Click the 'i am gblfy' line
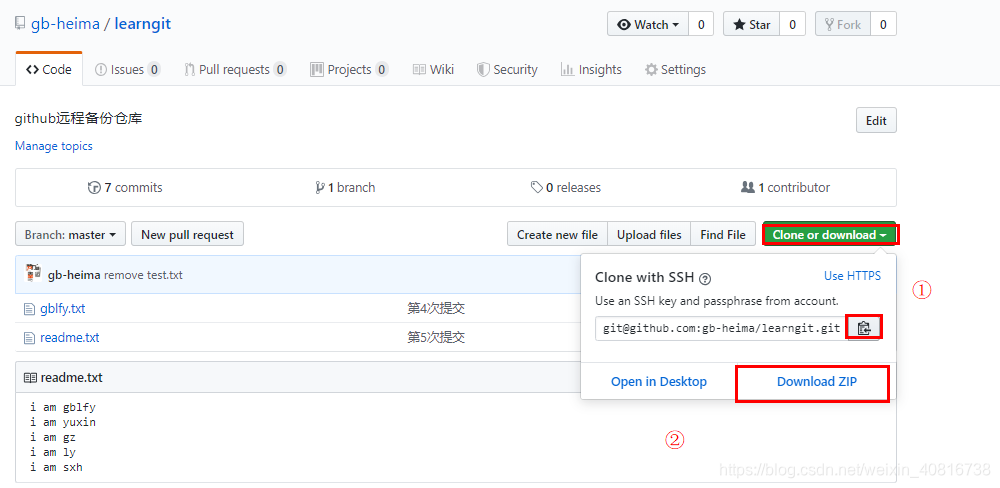This screenshot has height=488, width=1000. click(x=62, y=407)
